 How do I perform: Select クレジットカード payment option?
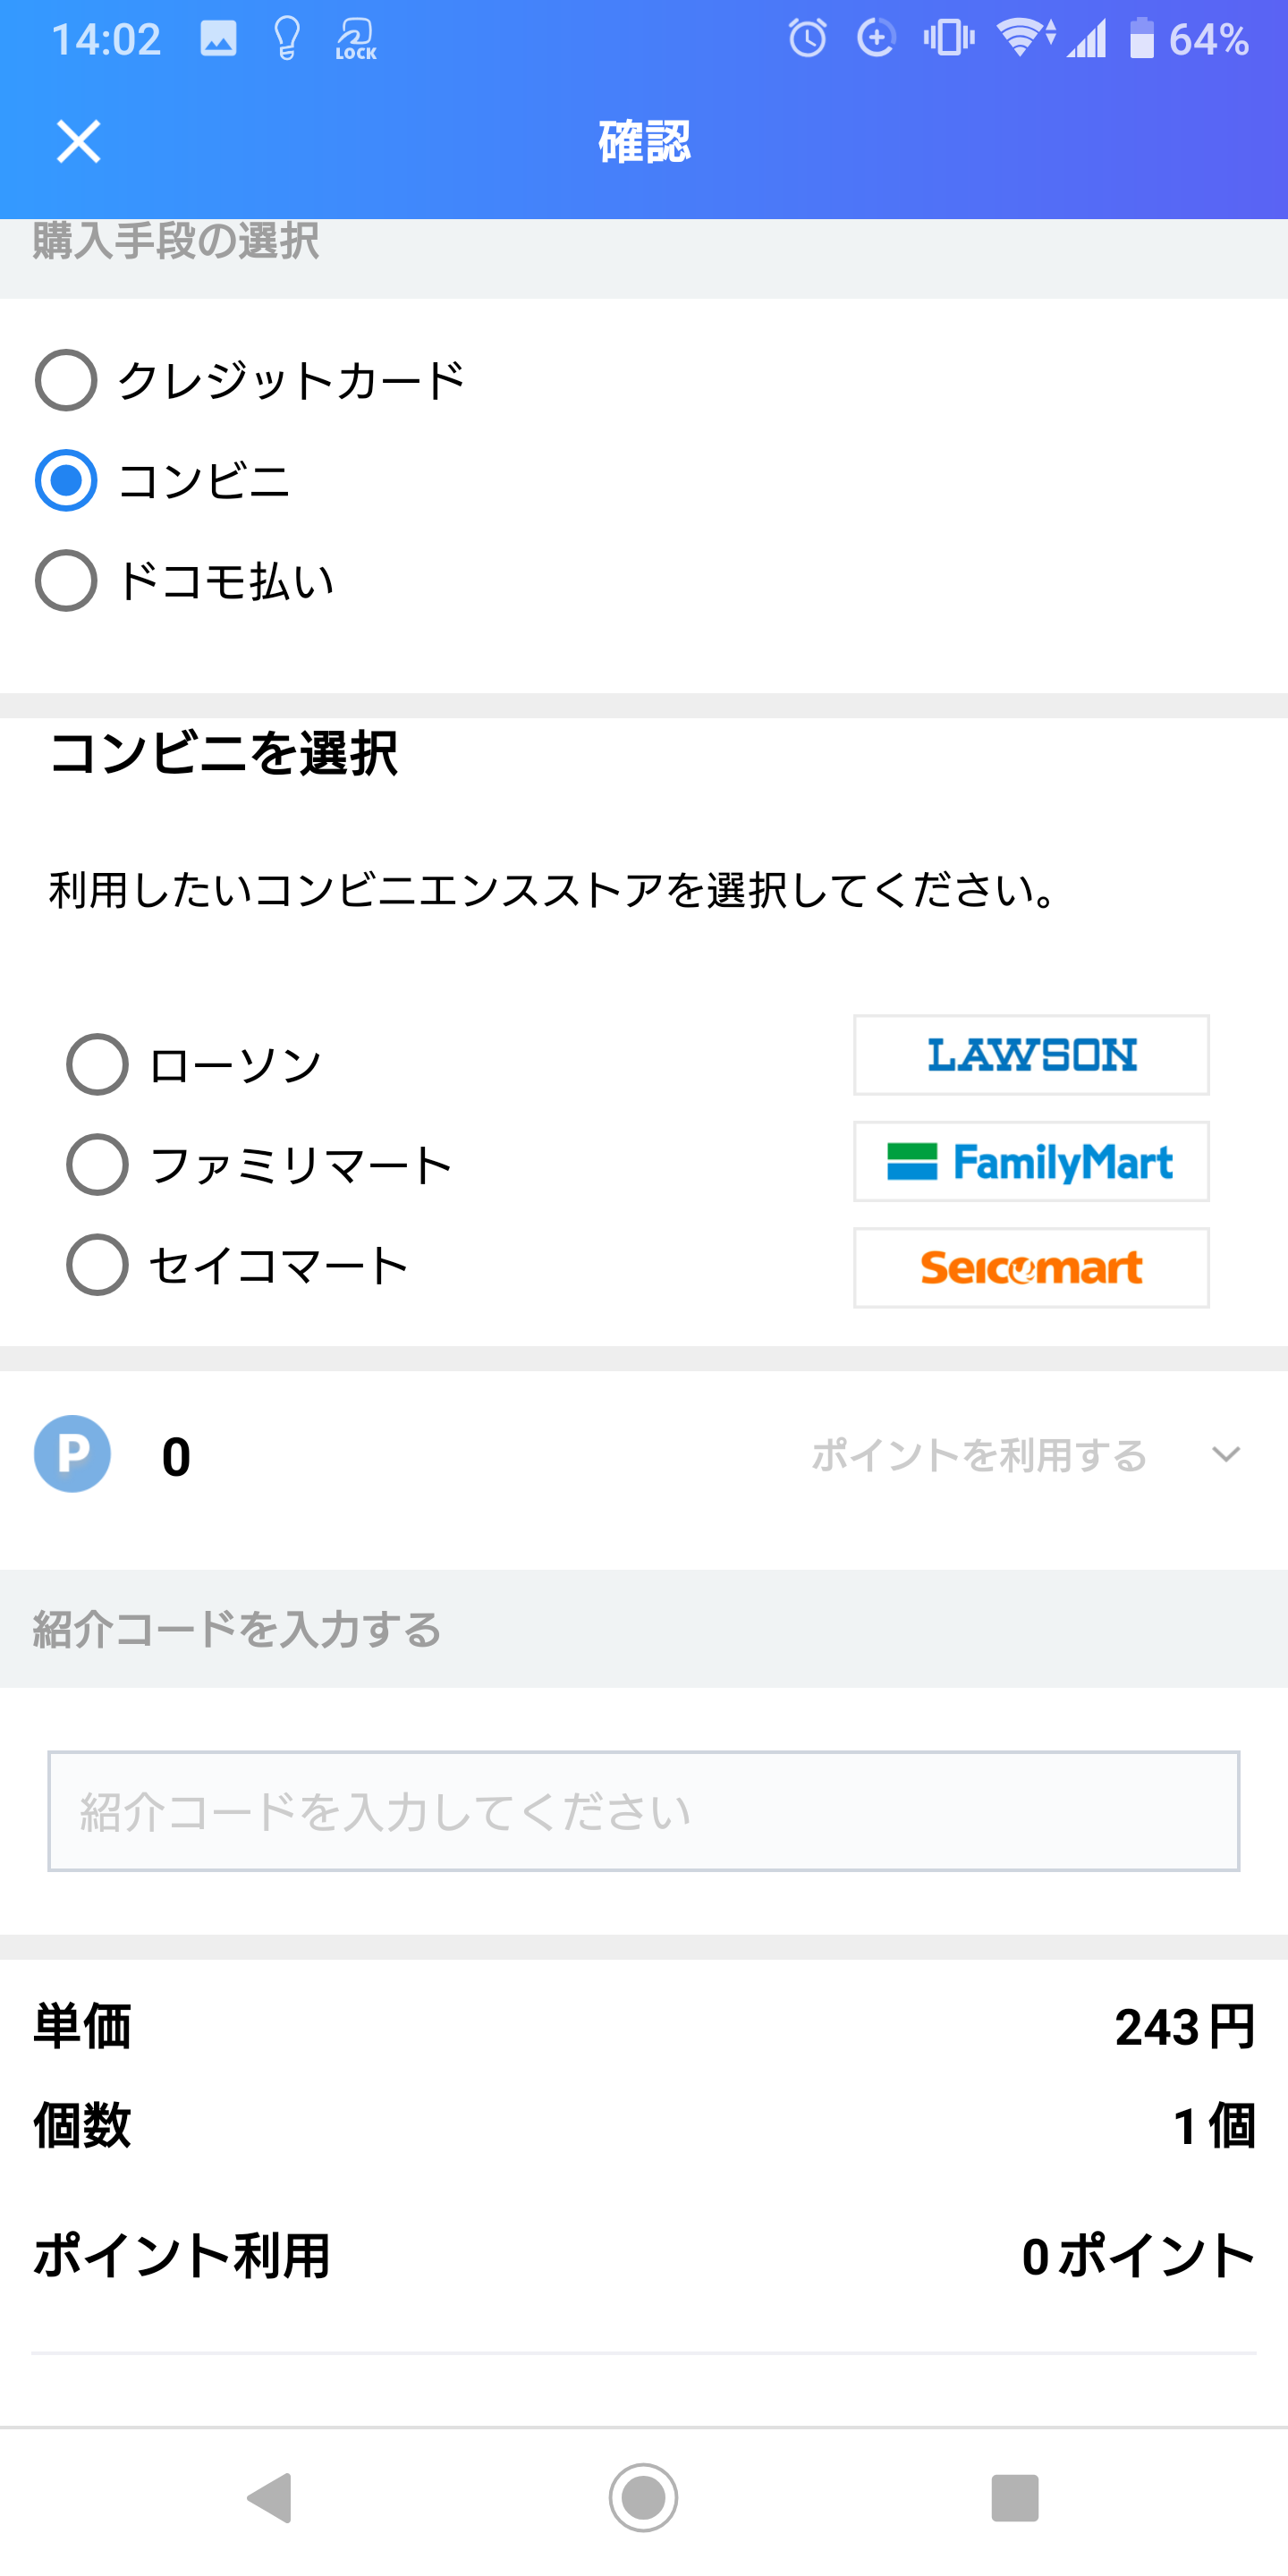tap(250, 380)
